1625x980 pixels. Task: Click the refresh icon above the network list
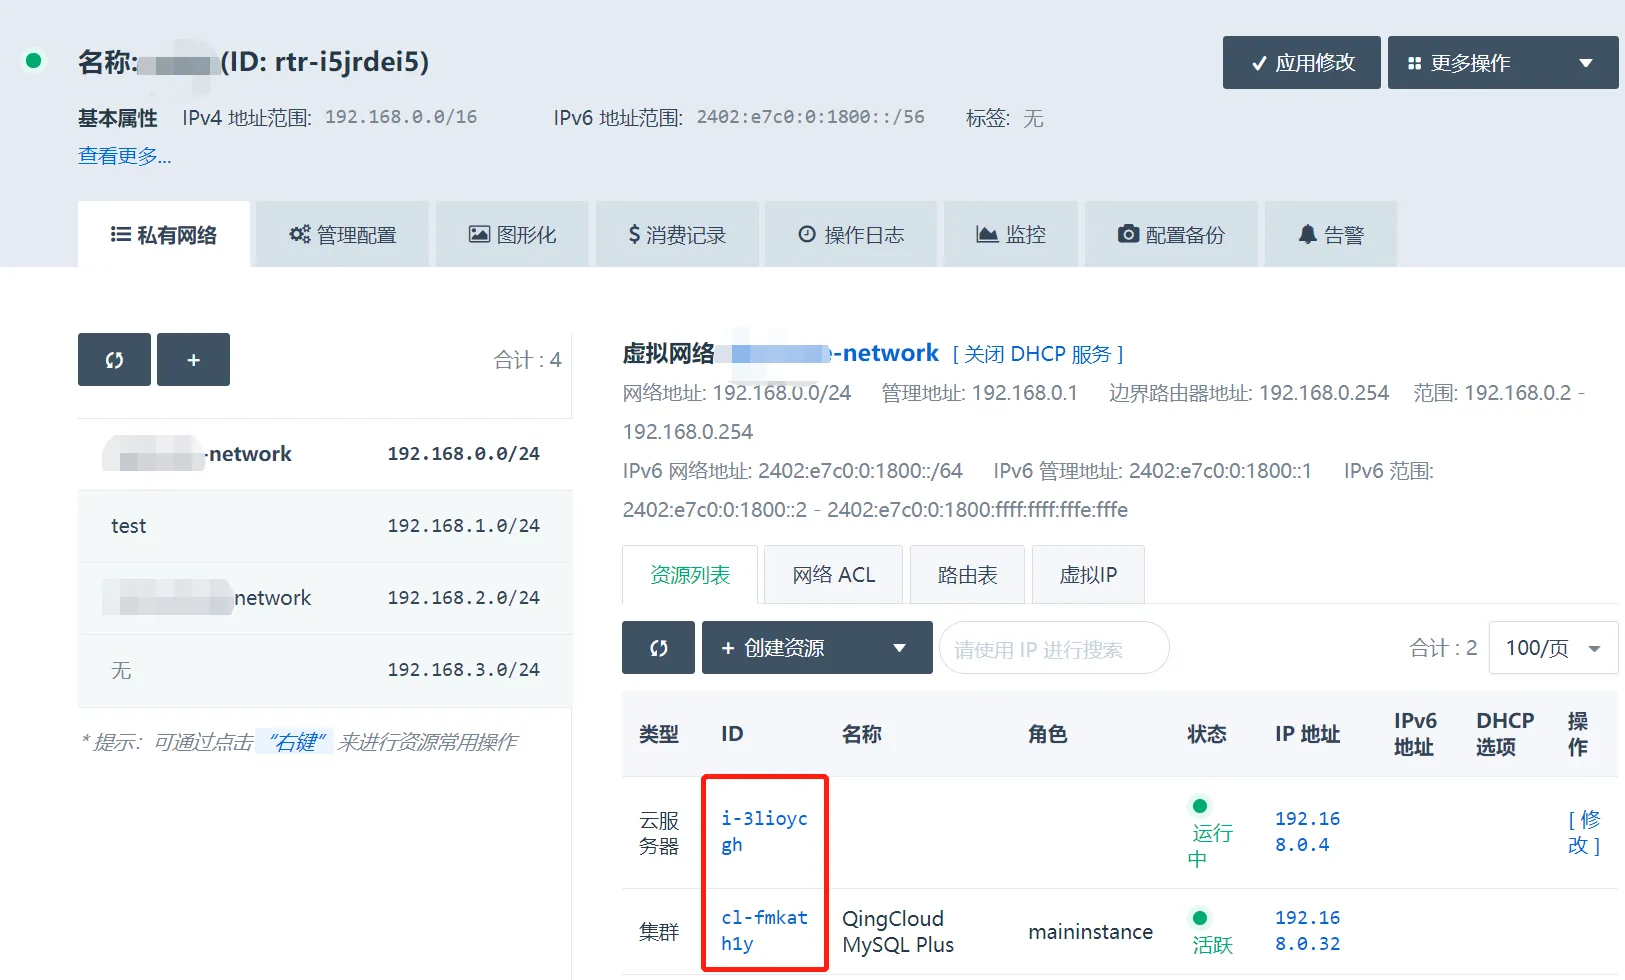[114, 360]
